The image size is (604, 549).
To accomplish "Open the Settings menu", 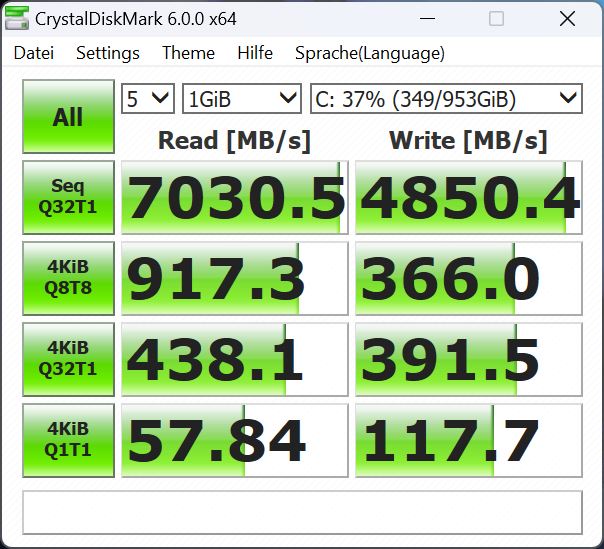I will tap(108, 53).
